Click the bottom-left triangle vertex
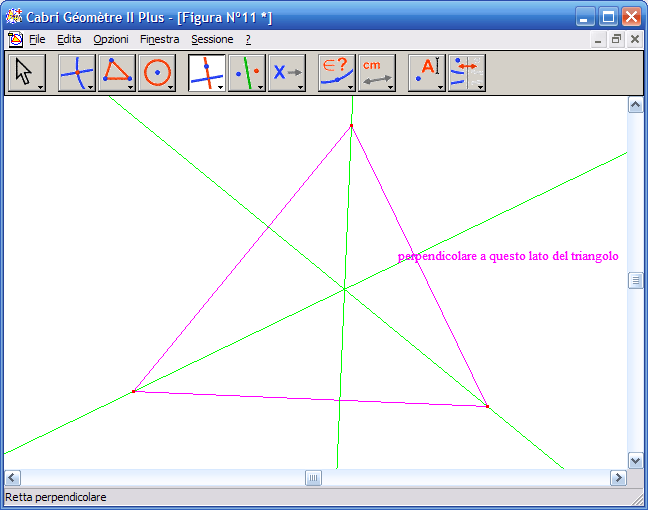 (133, 391)
